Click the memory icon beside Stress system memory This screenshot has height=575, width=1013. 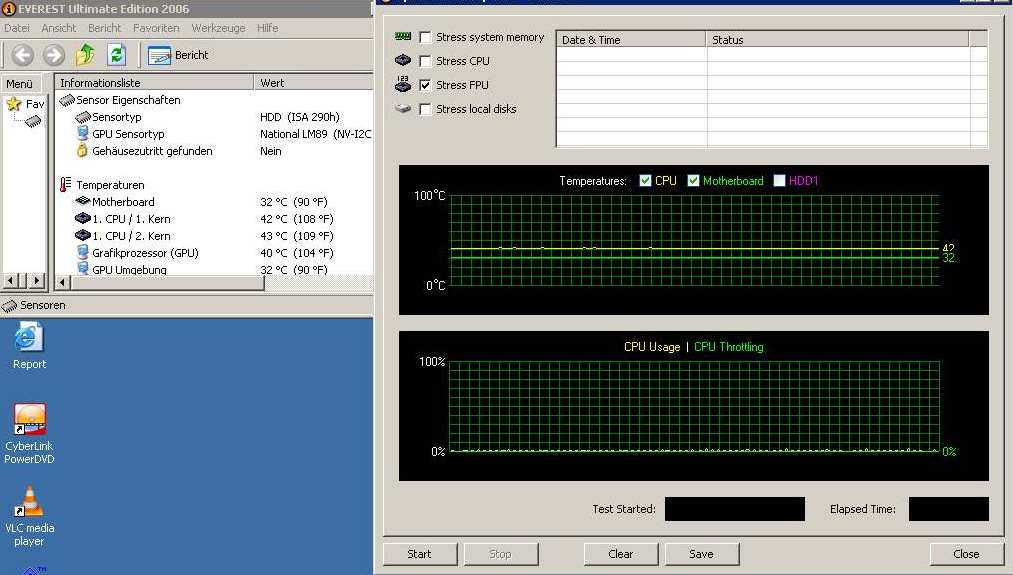[x=403, y=37]
